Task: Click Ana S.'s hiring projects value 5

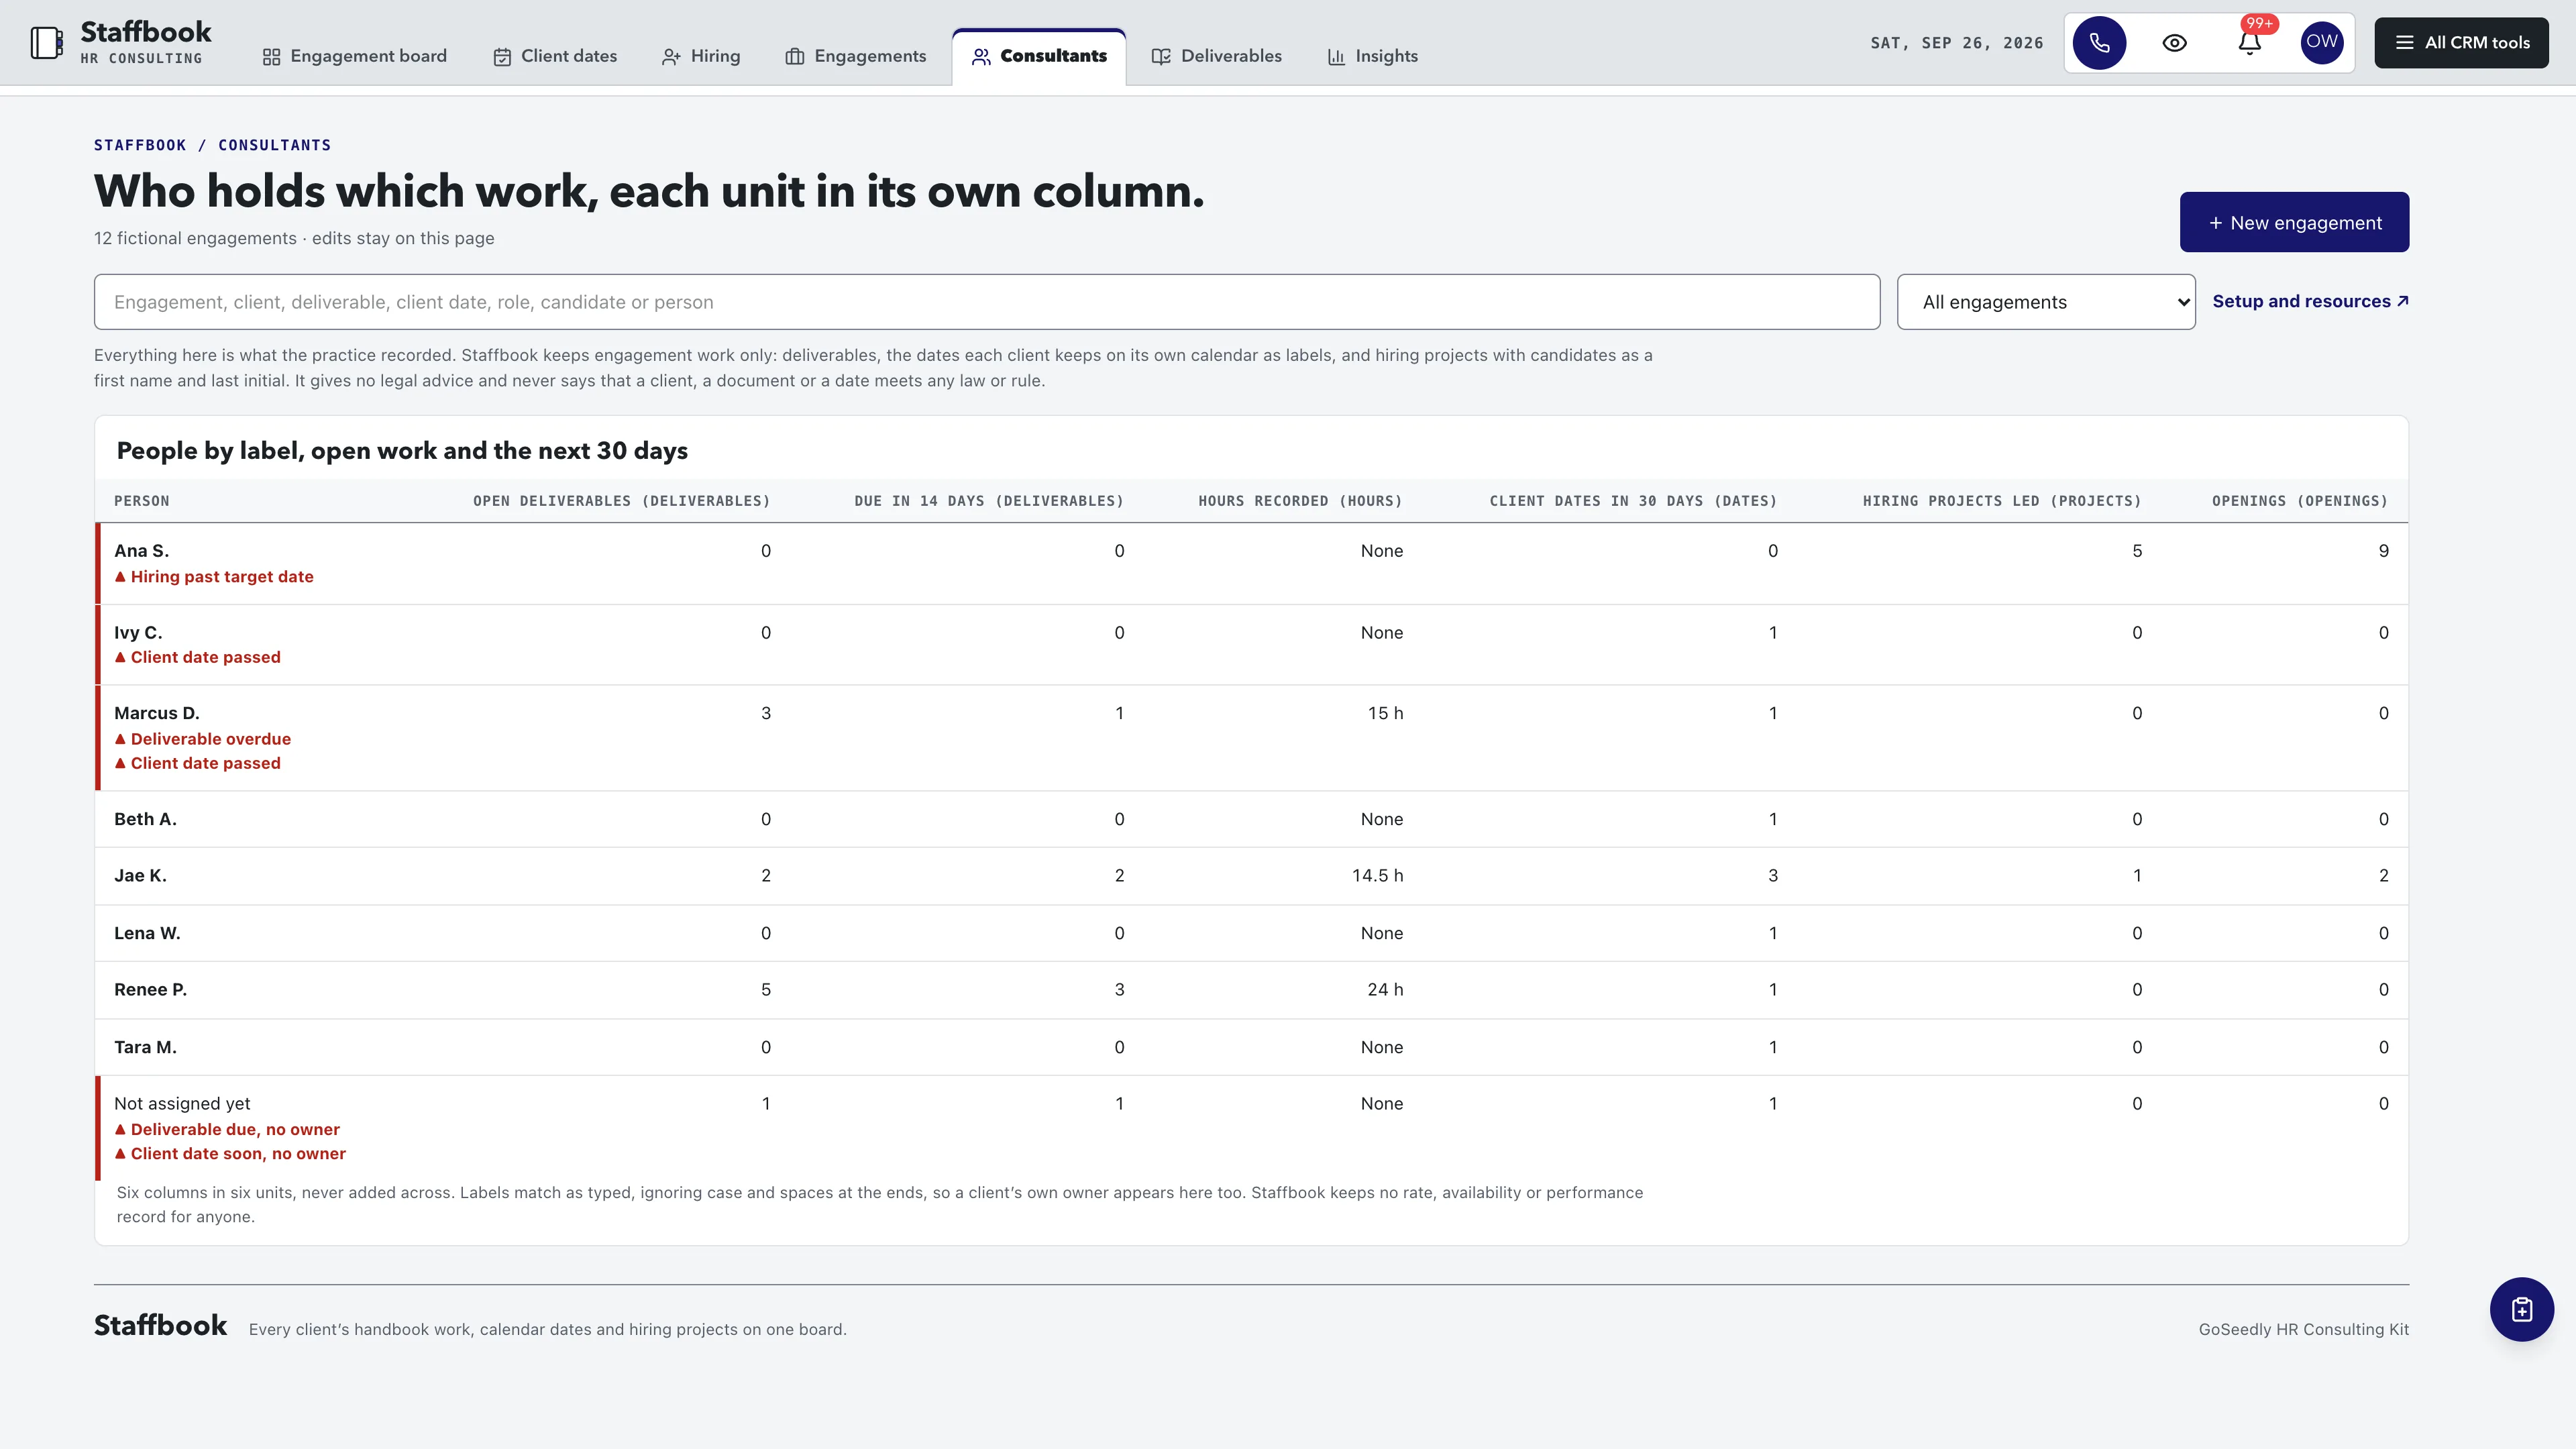Action: coord(2137,551)
